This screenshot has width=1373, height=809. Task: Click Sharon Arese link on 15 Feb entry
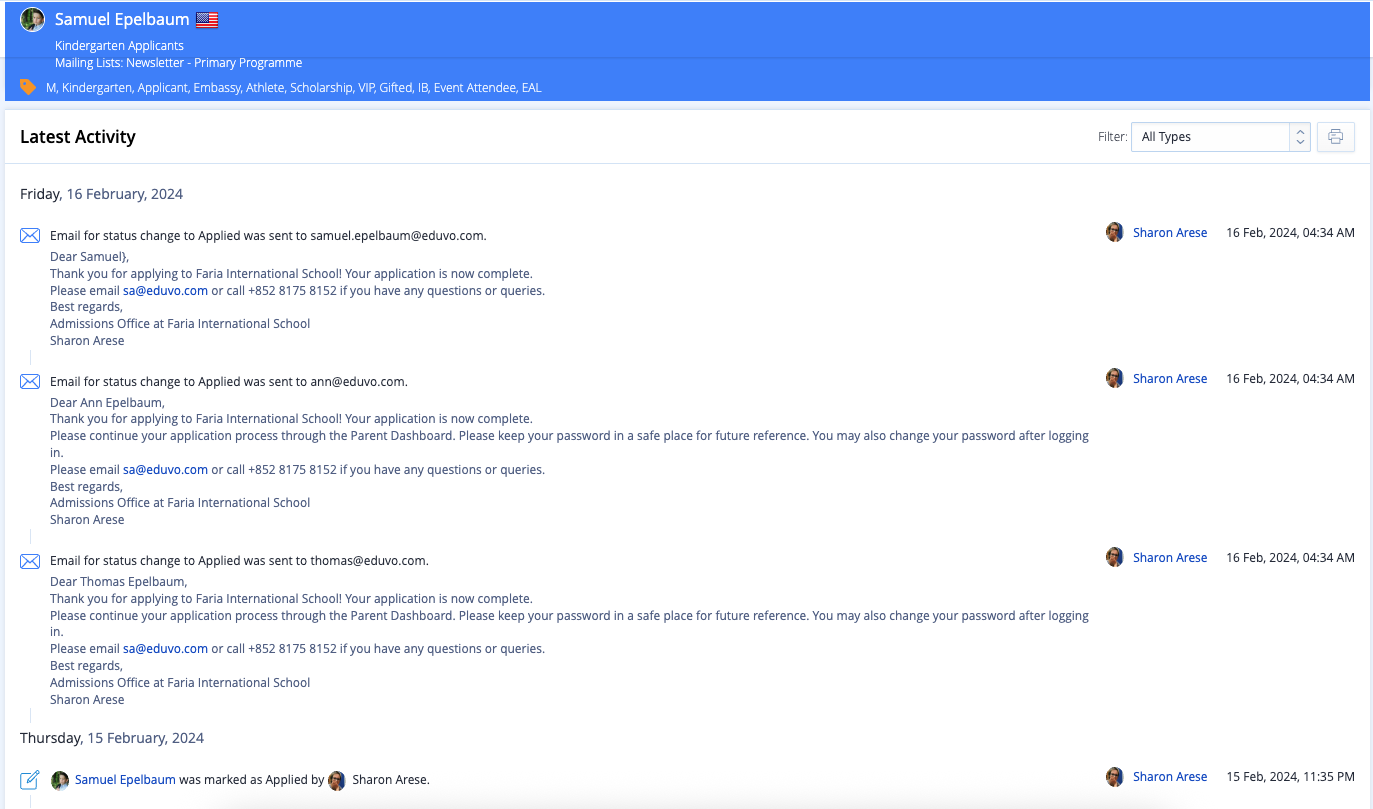tap(1169, 777)
